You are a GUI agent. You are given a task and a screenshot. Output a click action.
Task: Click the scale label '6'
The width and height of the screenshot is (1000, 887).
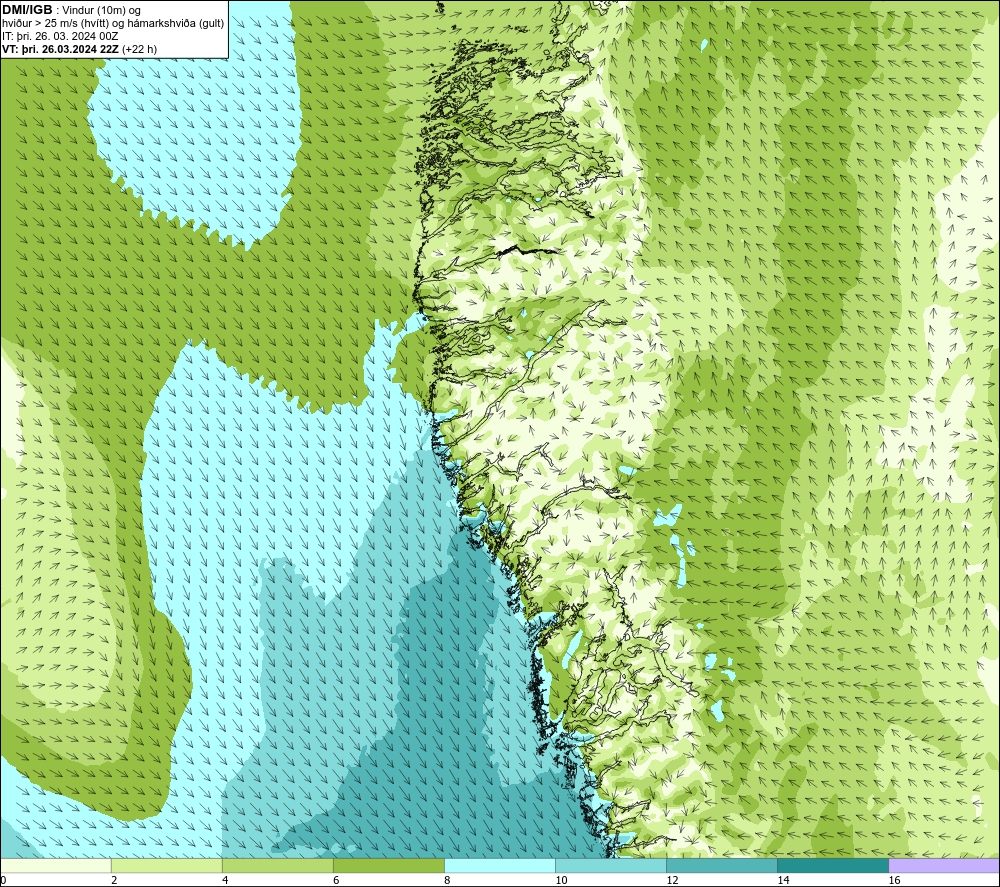pos(336,881)
